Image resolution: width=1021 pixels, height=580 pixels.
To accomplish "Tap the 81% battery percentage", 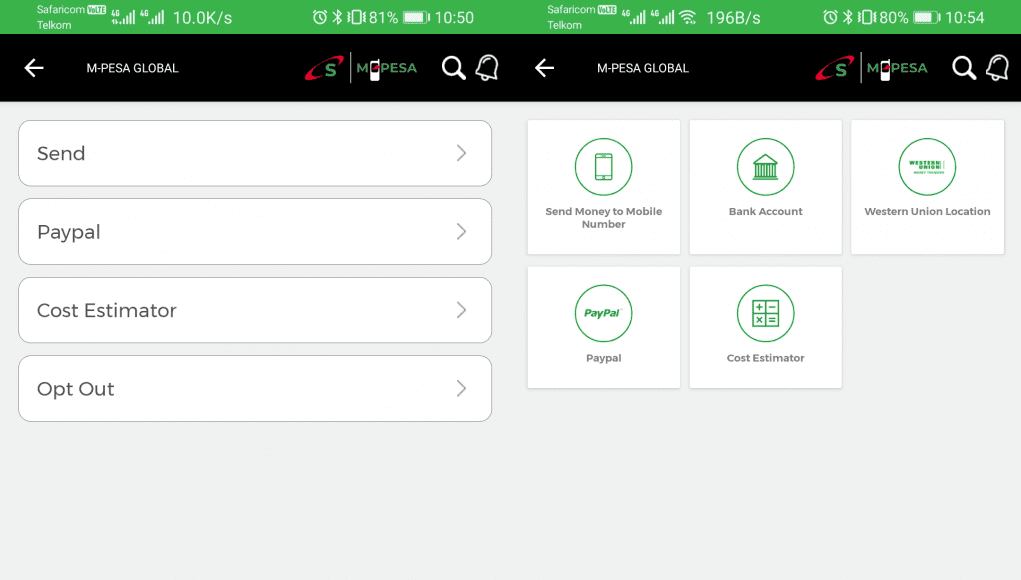I will click(x=384, y=18).
